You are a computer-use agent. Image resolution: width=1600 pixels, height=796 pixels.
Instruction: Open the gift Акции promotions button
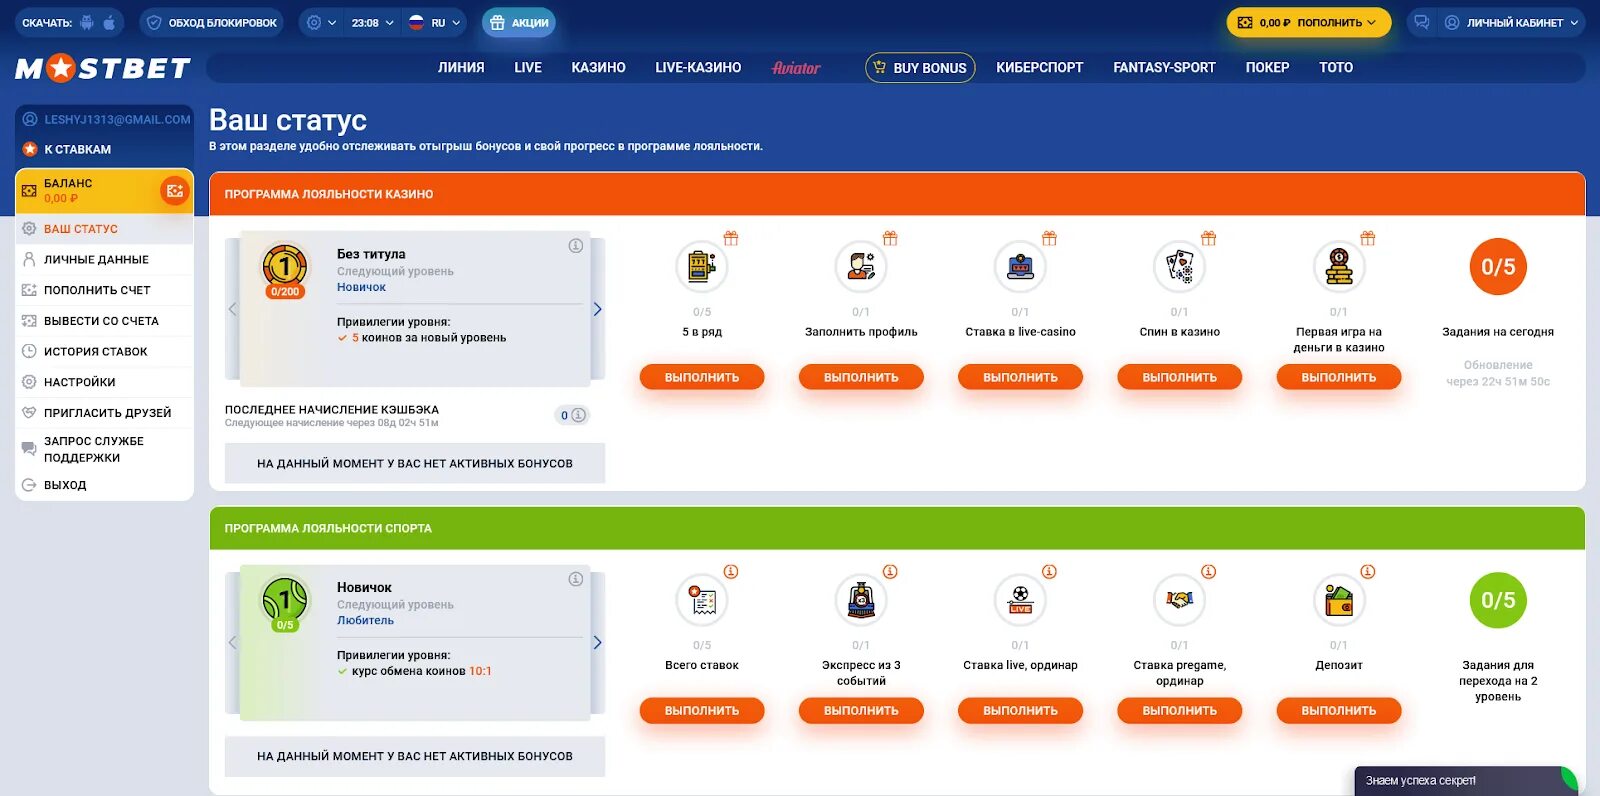[x=519, y=22]
